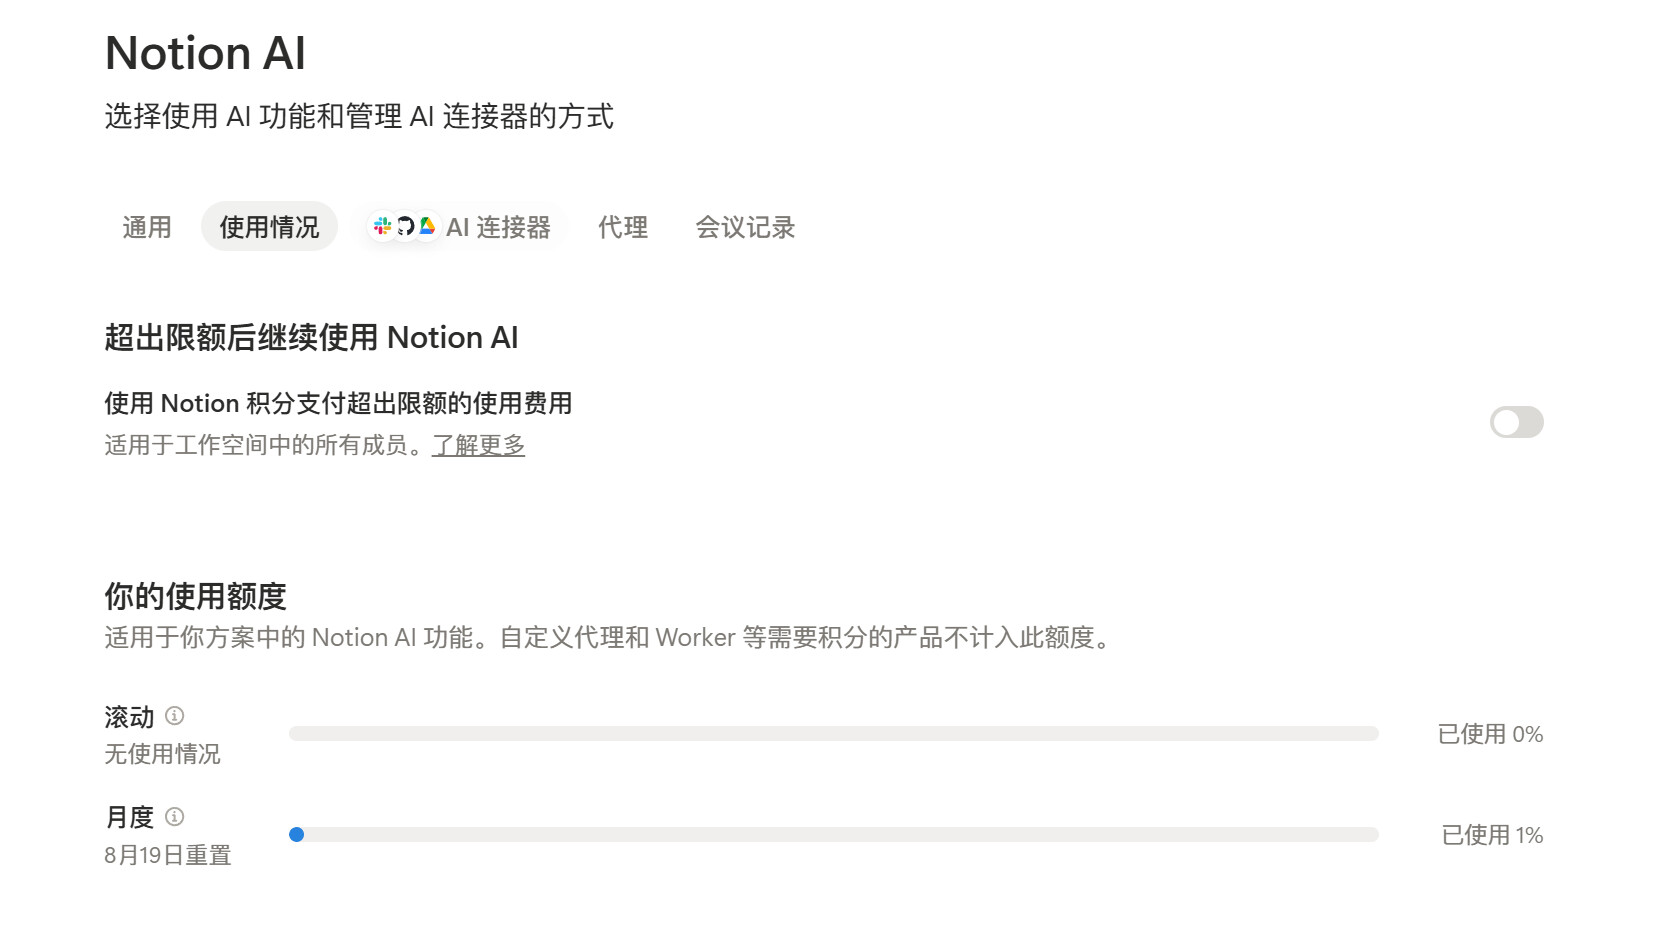Screen dimensions: 1672x932
Task: Click the Slack icon in AI 连接器 tab
Action: pyautogui.click(x=382, y=227)
